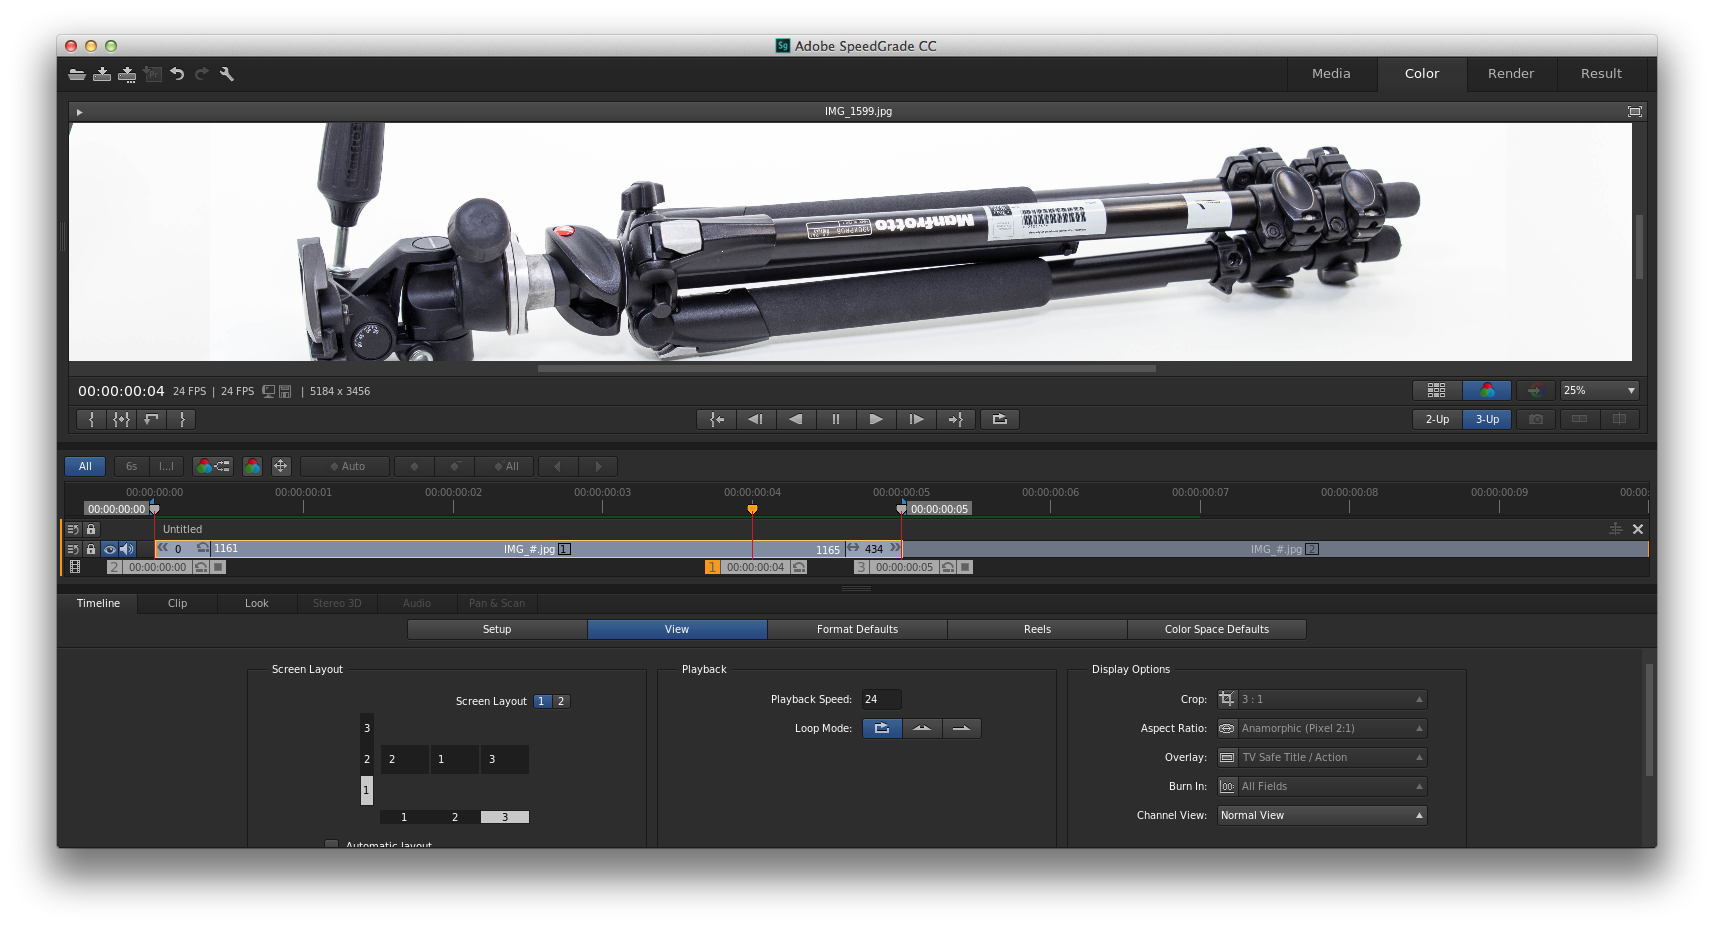The image size is (1714, 927).
Task: Toggle eye visibility of the clip track
Action: (109, 549)
